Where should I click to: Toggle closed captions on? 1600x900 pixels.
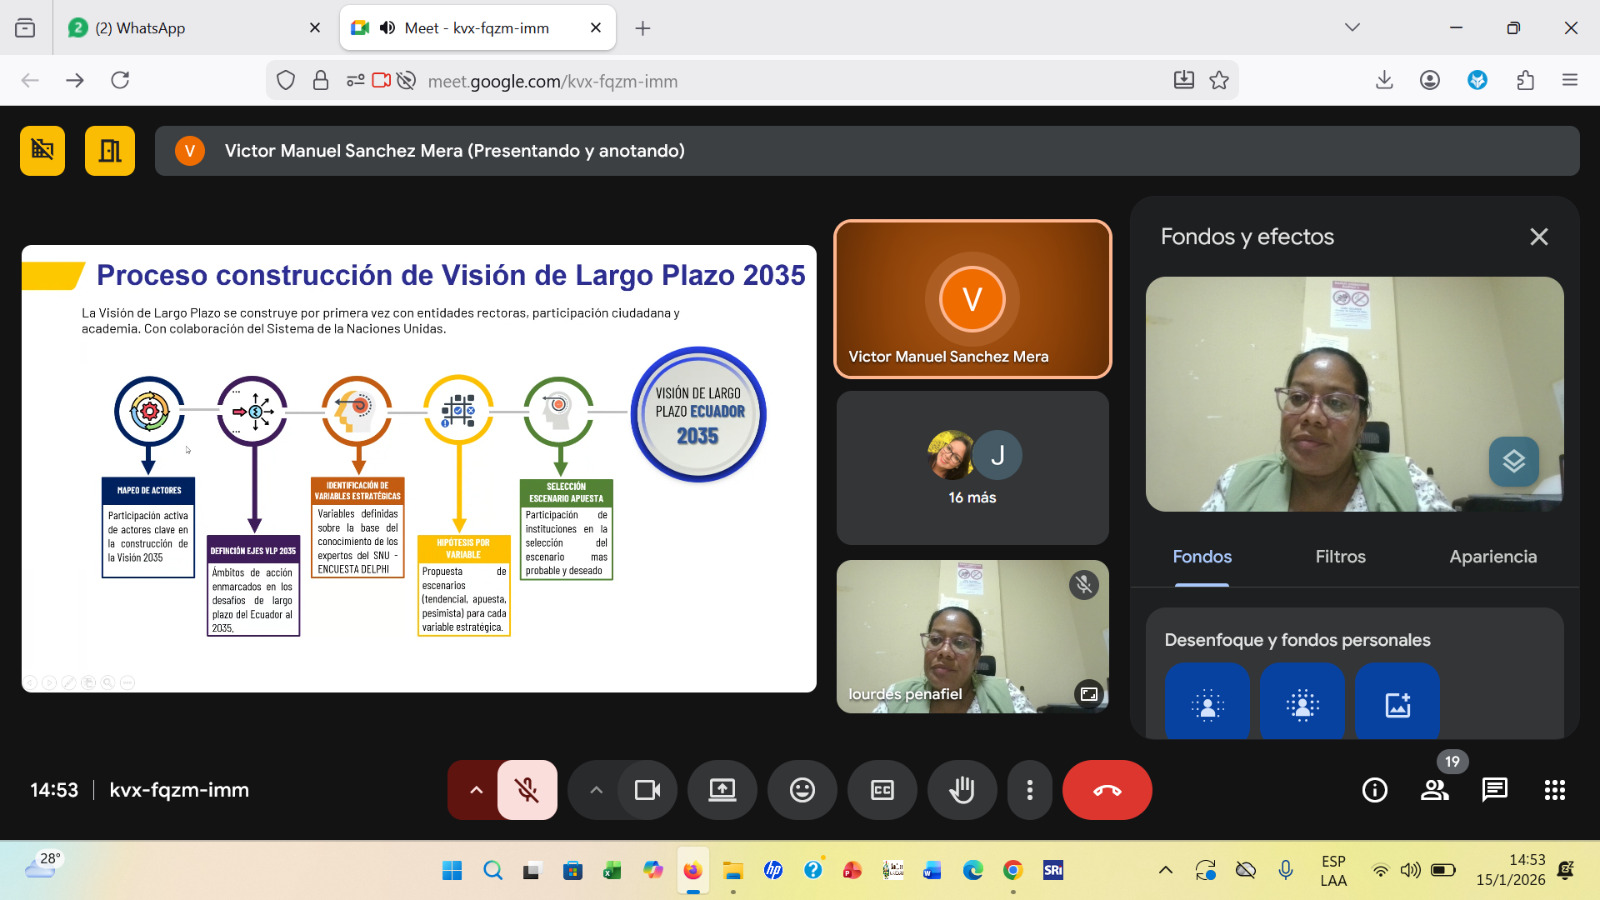882,790
